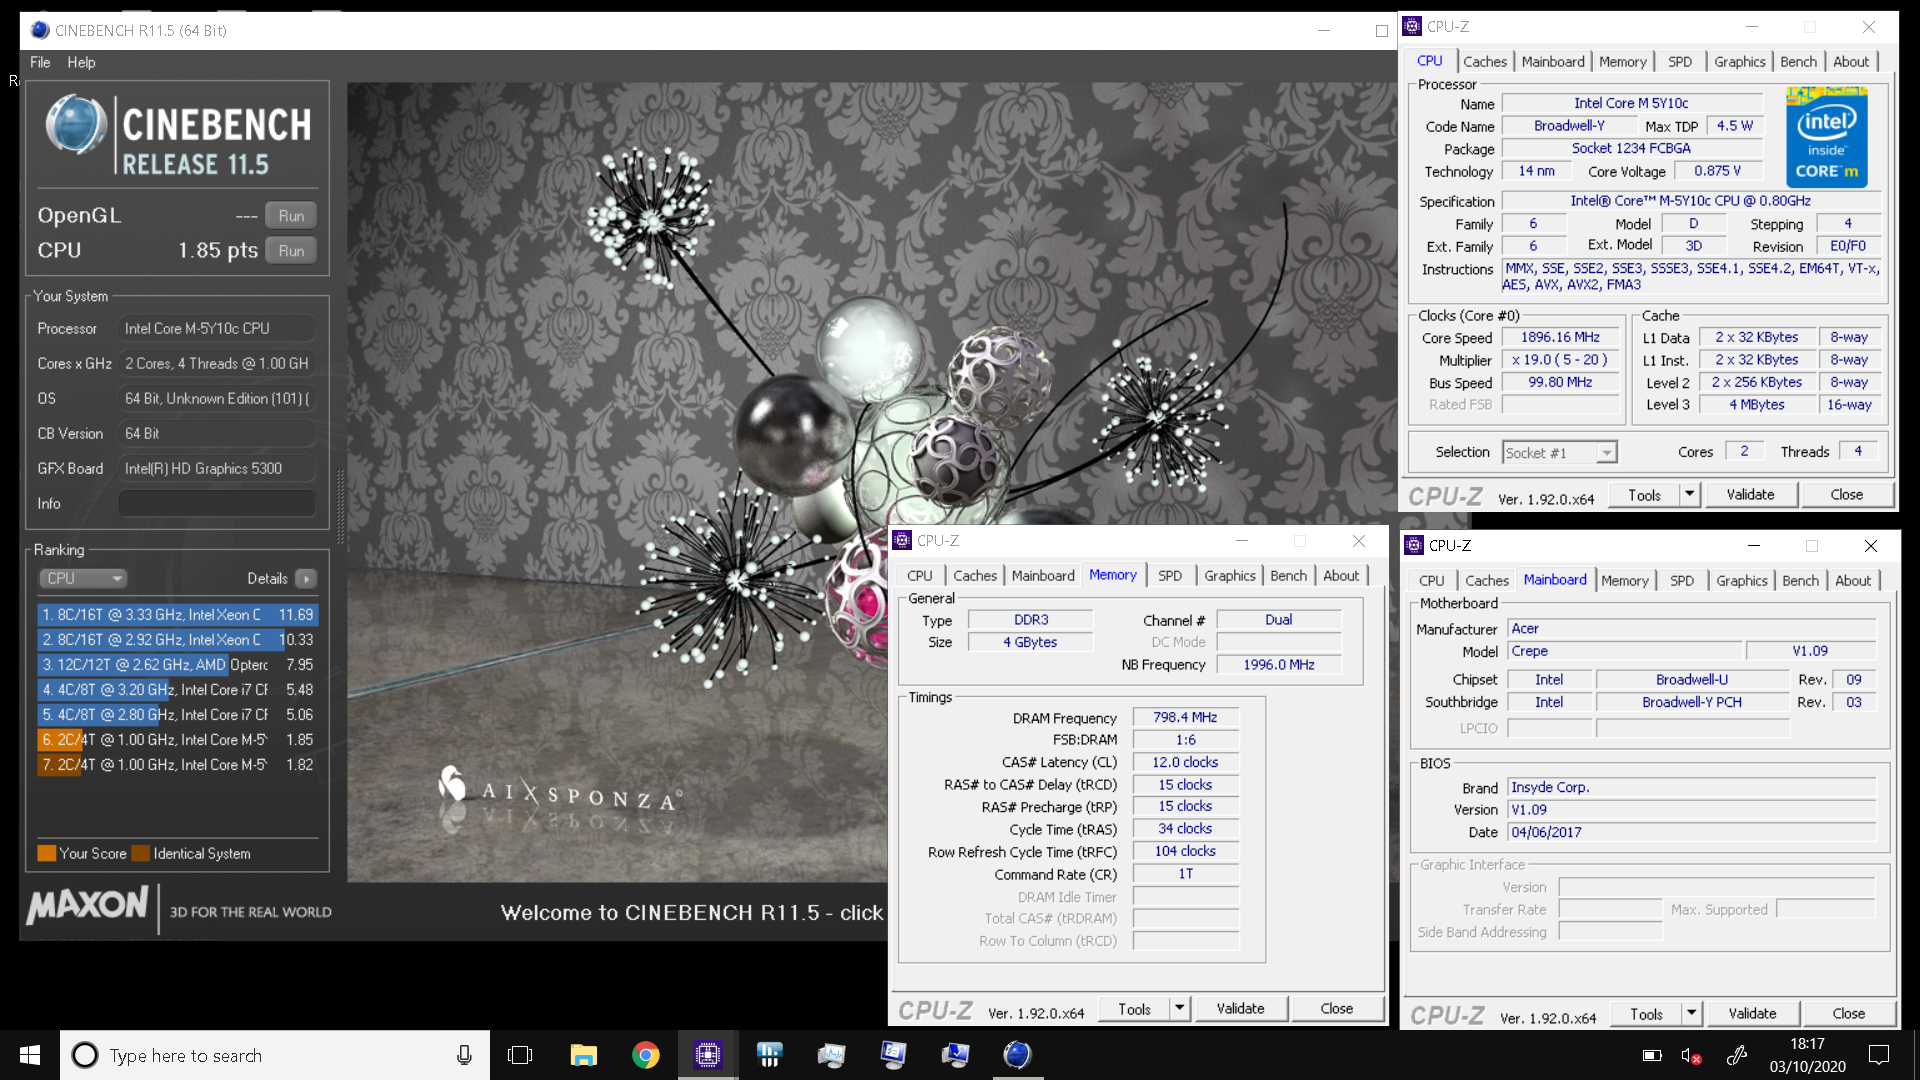Expand Tools dropdown arrow in CPU-Z CPU window
This screenshot has width=1920, height=1080.
tap(1689, 495)
